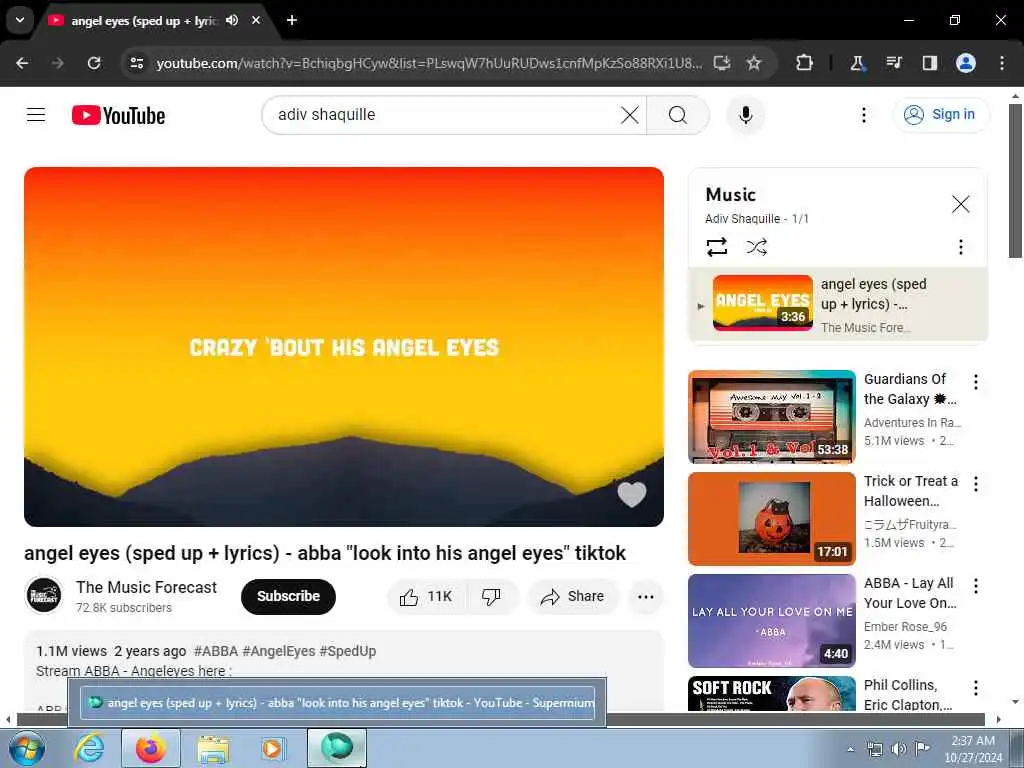This screenshot has width=1024, height=768.
Task: Click the heart icon on video
Action: coord(632,494)
